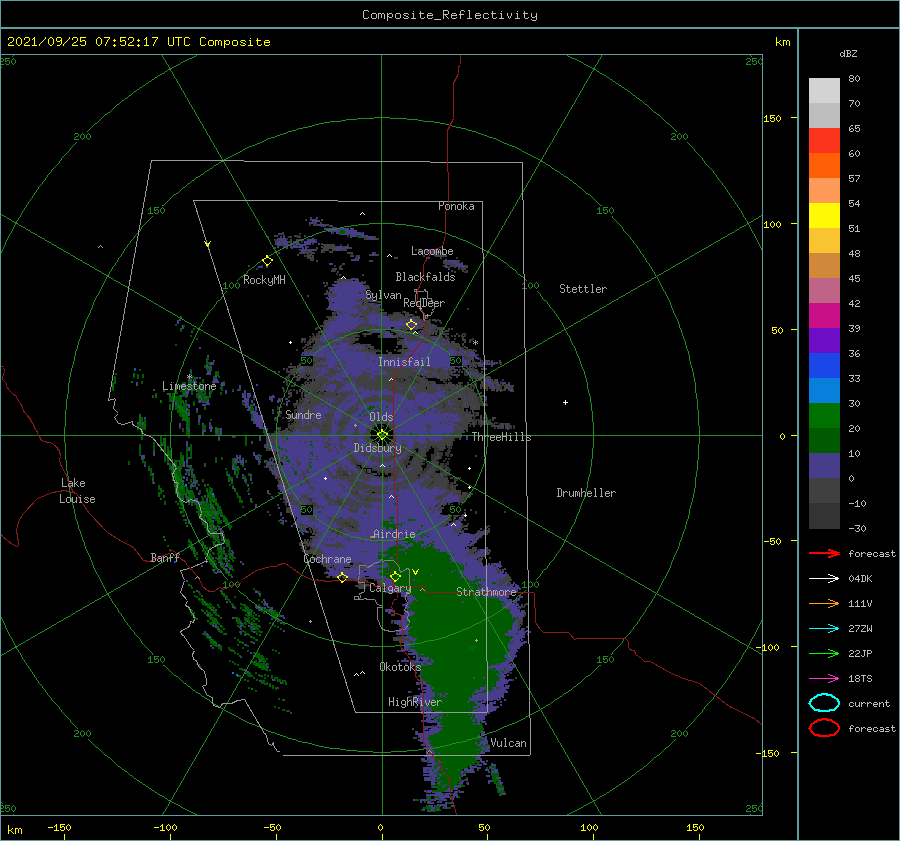Select the 65 dBZ red color swatch
This screenshot has width=900, height=841.
824,140
